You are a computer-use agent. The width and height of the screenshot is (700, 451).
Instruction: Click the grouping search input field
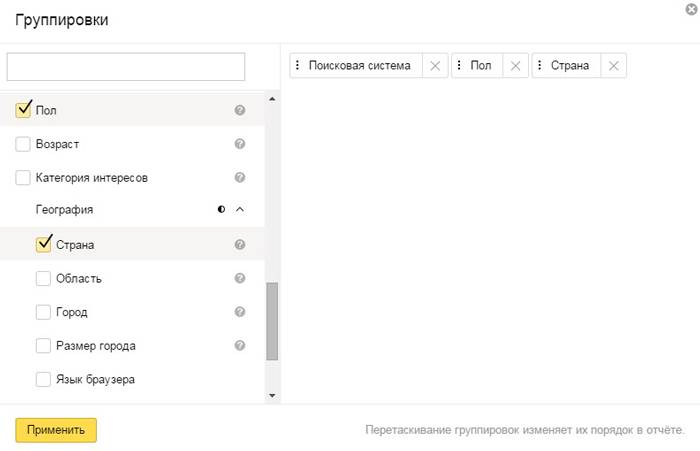[x=126, y=67]
